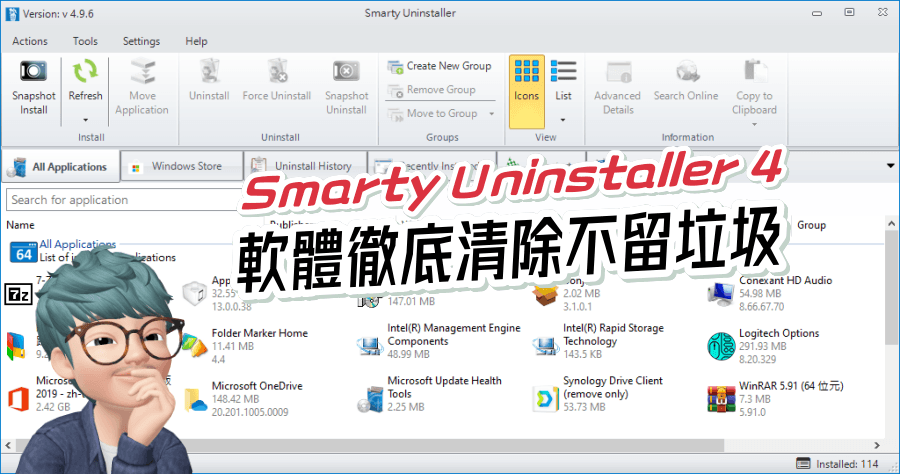Open the tab overflow dropdown arrow
900x474 pixels.
pos(890,166)
